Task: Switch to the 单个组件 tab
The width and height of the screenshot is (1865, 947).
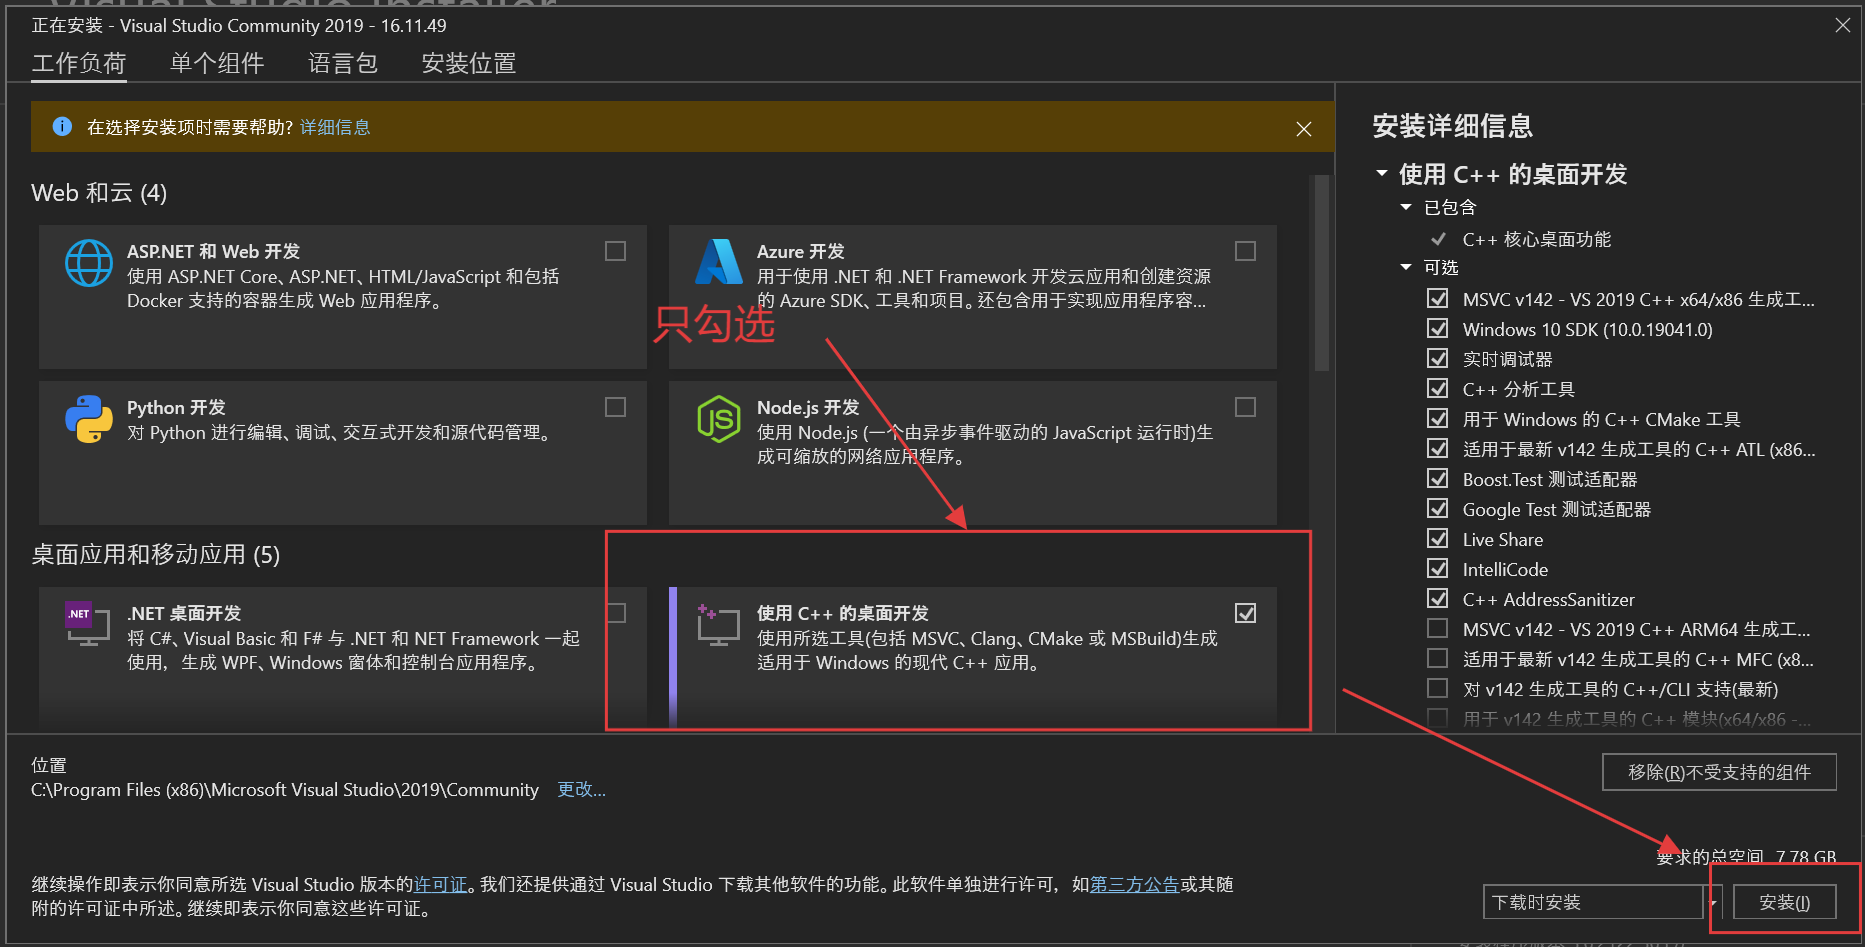Action: [x=216, y=63]
